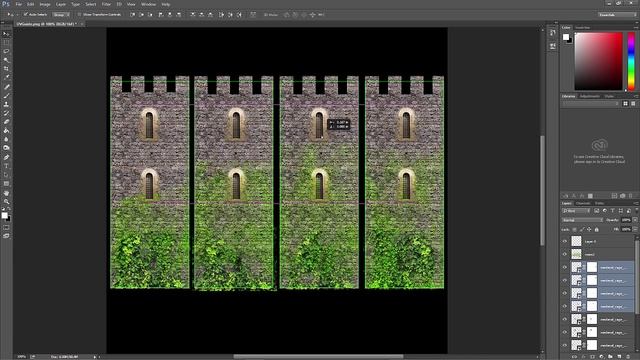Viewport: 640px width, 360px height.
Task: Click the rainbow hue slider
Action: (x=631, y=61)
